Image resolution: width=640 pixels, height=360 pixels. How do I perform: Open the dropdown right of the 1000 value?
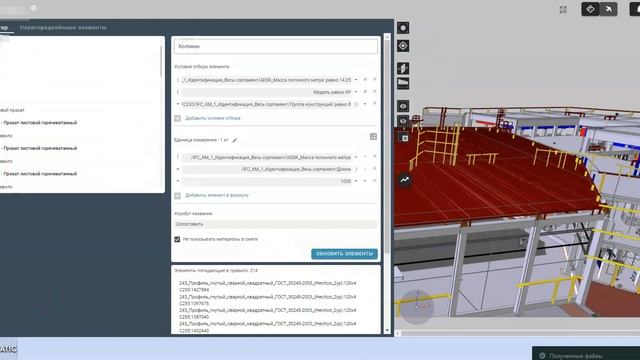356,181
